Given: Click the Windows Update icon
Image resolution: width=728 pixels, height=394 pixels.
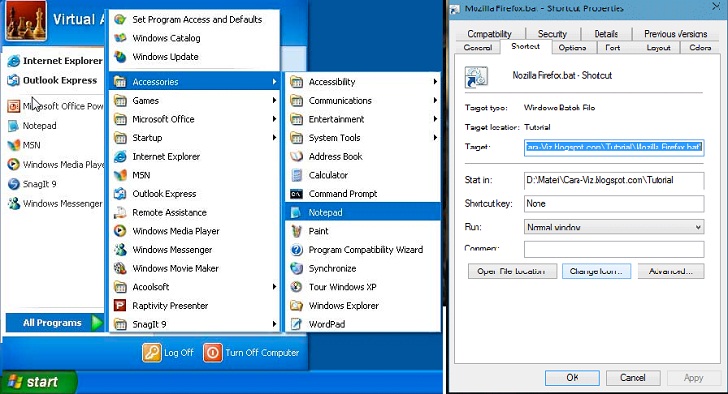Looking at the screenshot, I should (x=120, y=57).
